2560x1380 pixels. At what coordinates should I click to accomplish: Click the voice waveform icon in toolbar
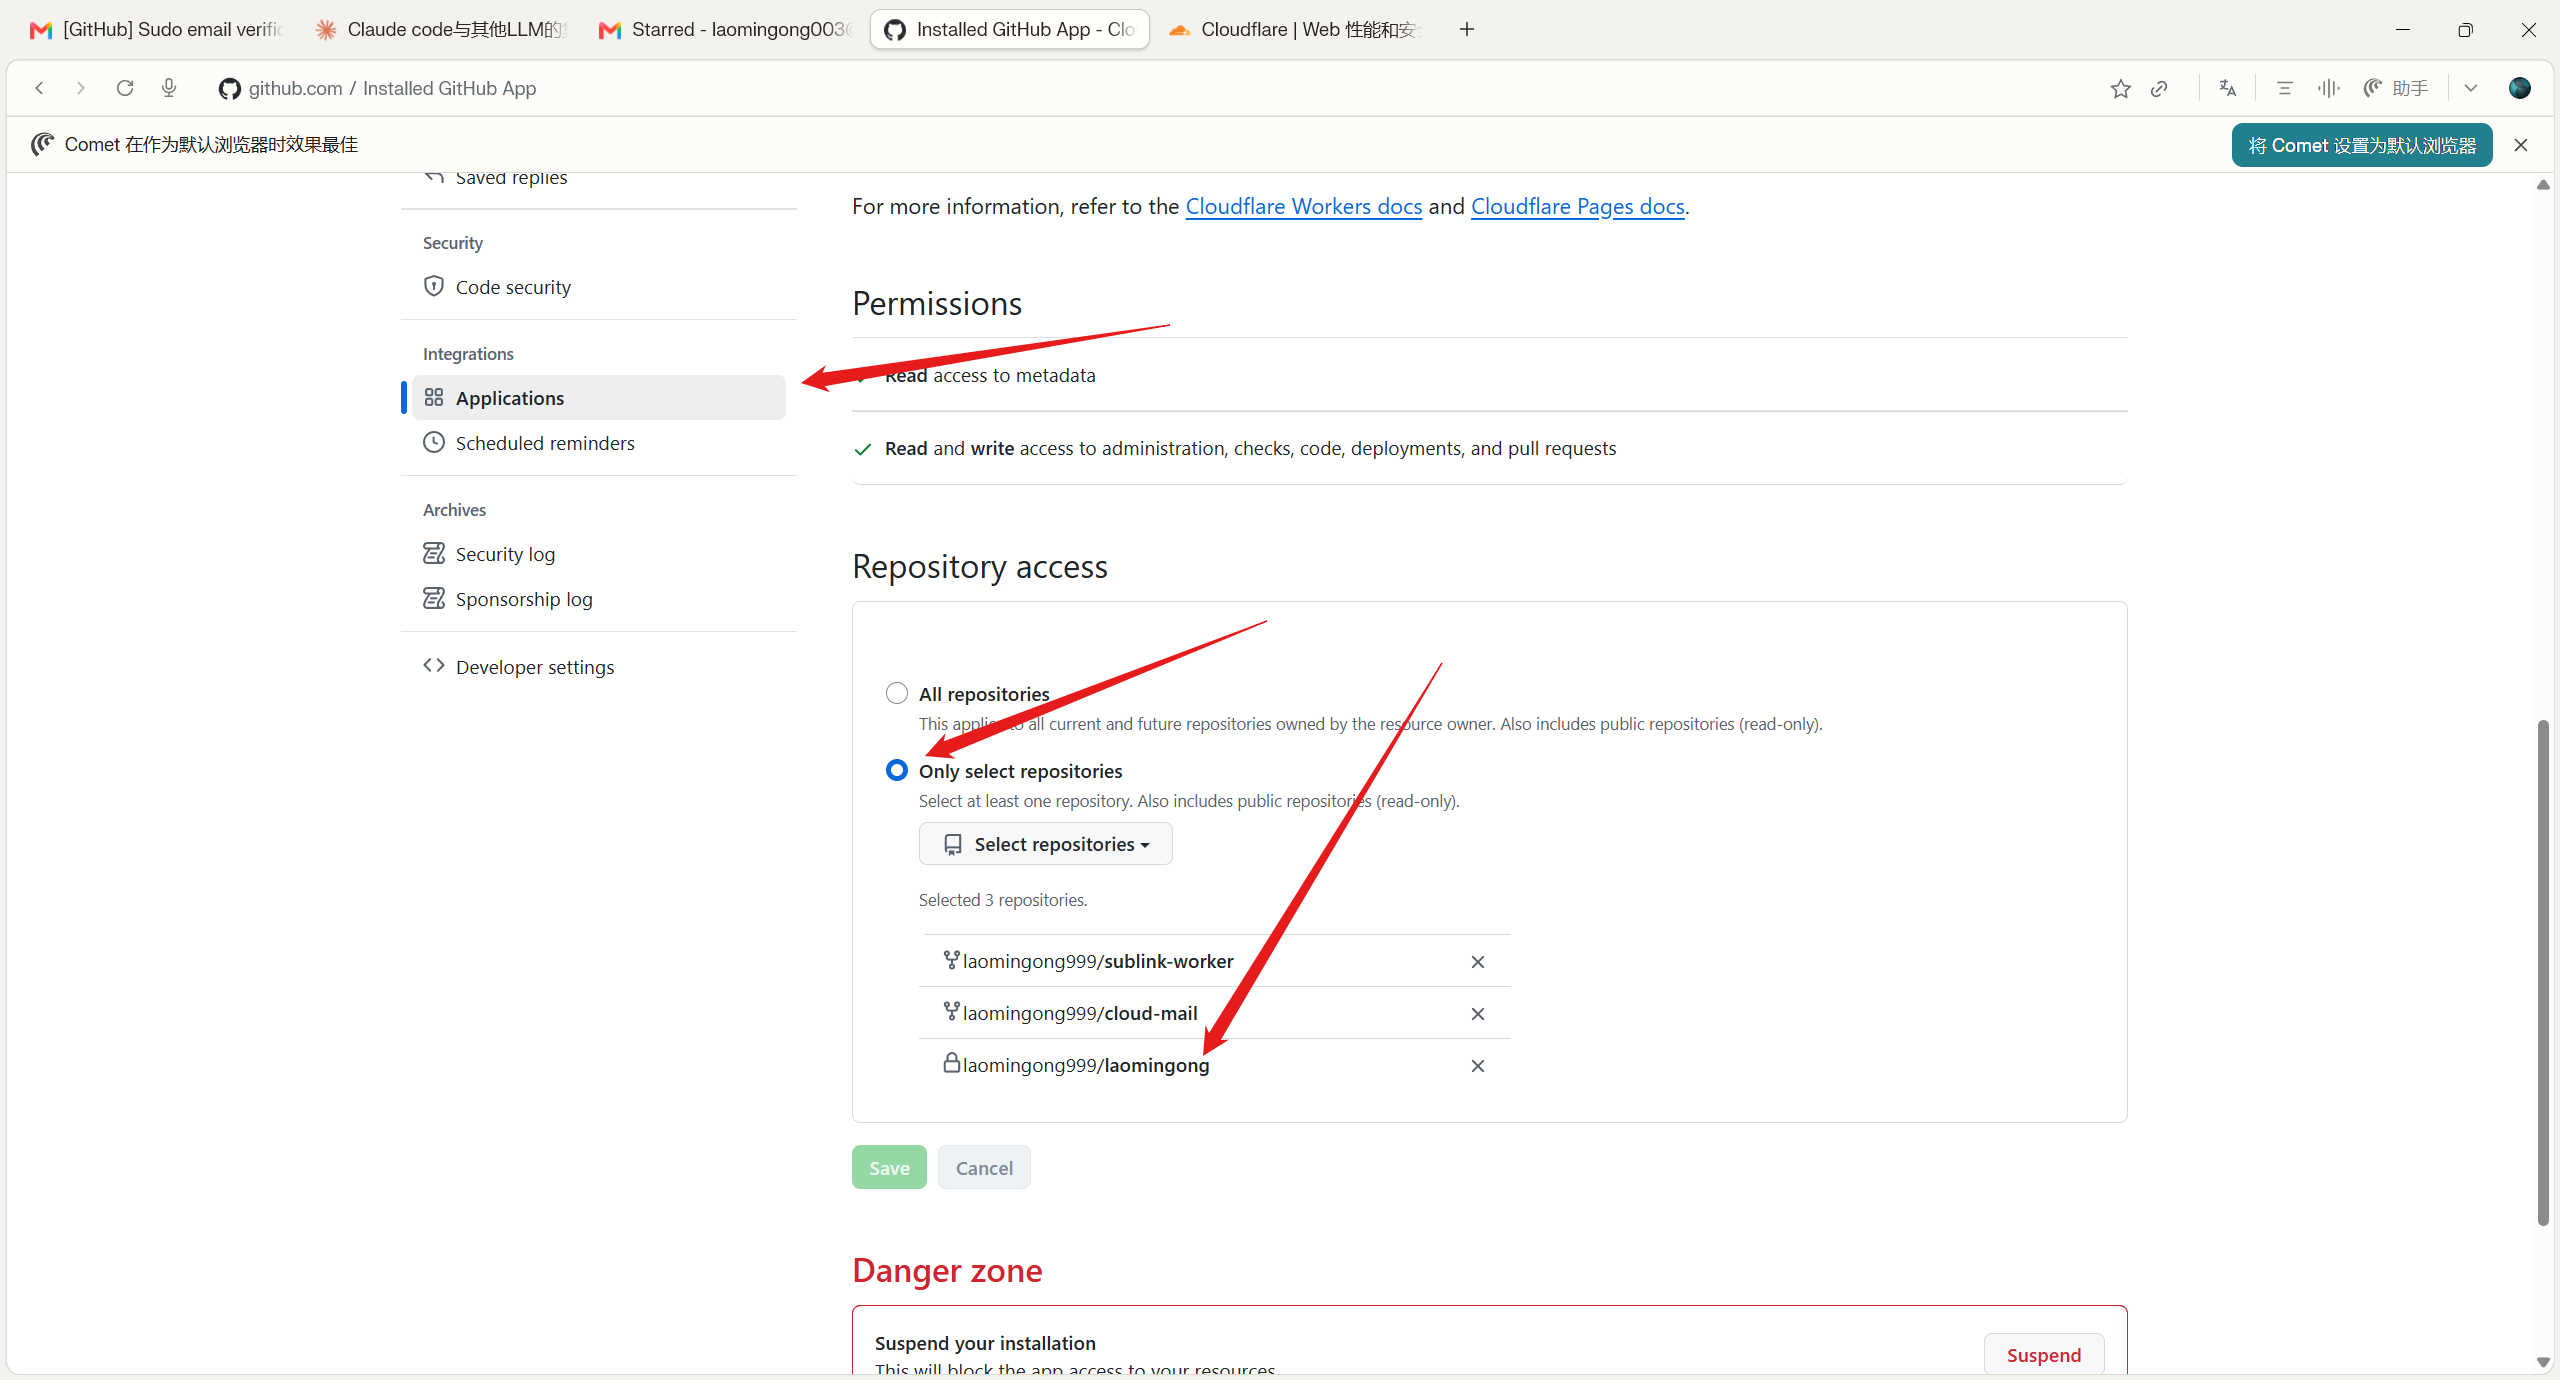[x=2328, y=88]
